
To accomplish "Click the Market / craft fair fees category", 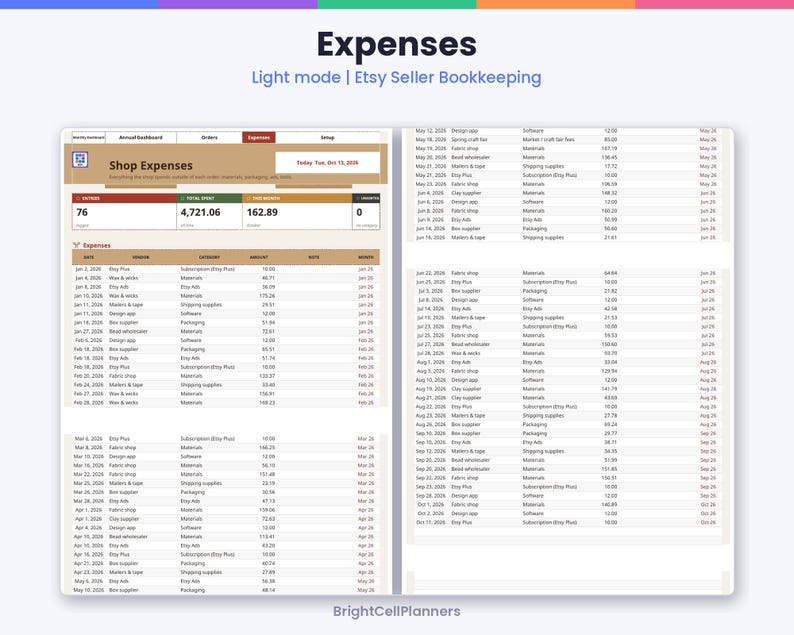I will point(548,139).
